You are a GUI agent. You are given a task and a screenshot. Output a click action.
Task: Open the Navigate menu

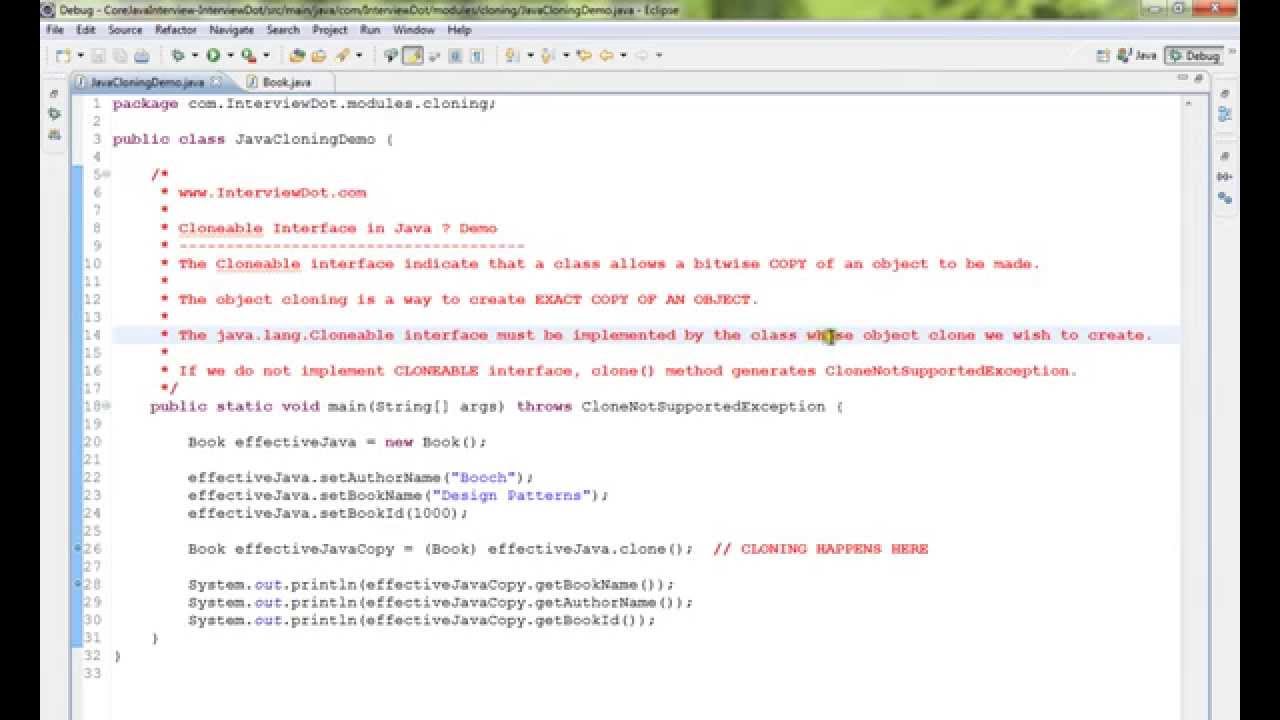pos(232,30)
